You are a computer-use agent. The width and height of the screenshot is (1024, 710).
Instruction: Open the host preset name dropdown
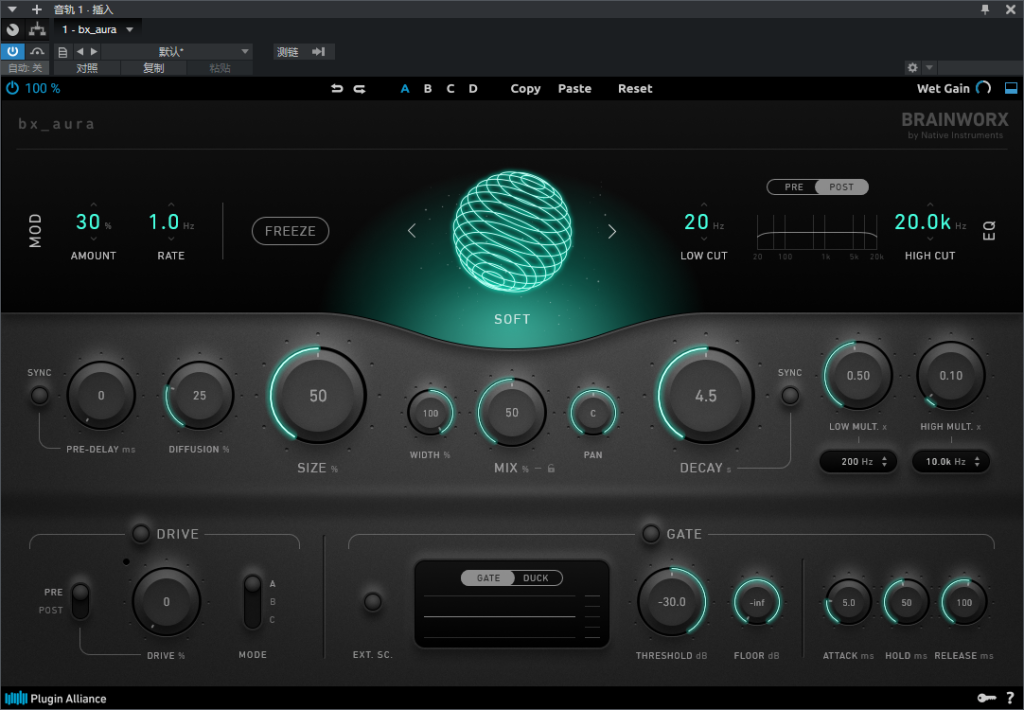click(176, 52)
